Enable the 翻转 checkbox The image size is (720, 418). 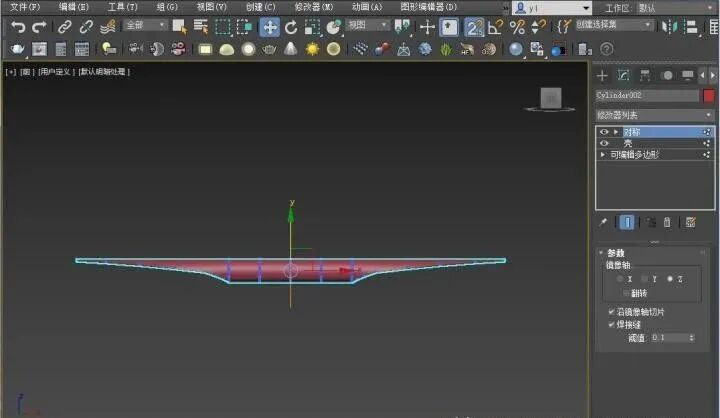coord(626,293)
